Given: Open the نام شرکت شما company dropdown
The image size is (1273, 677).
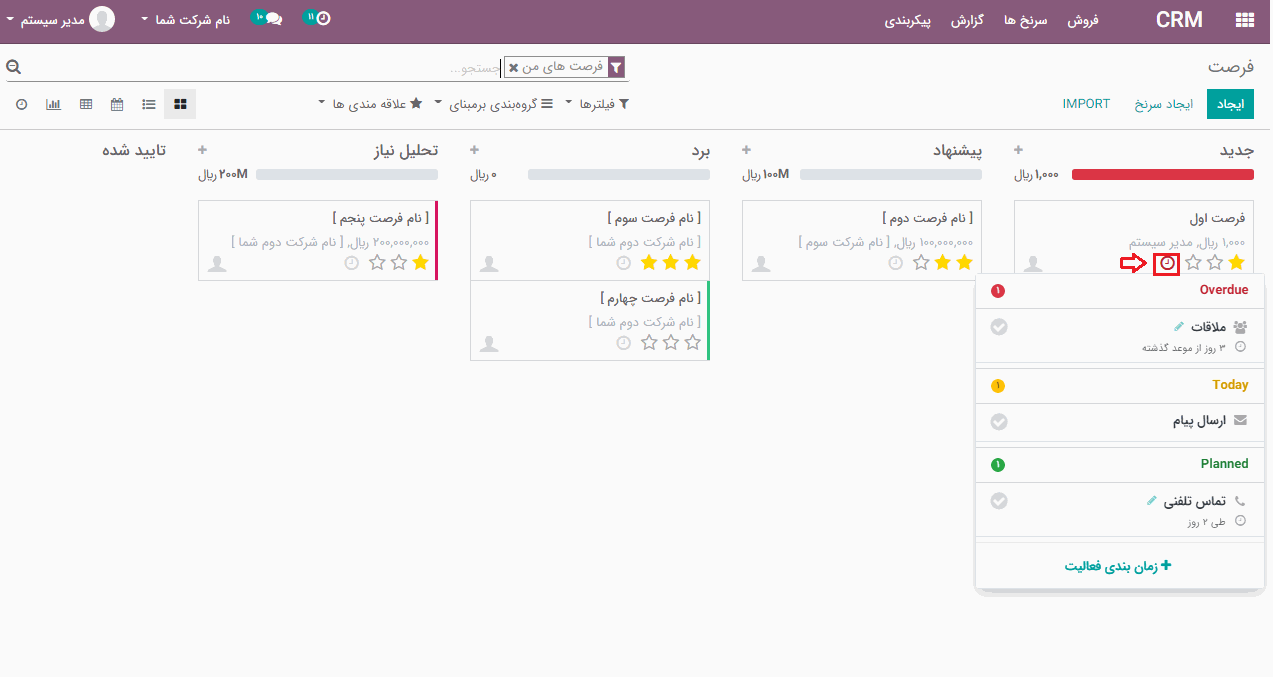Looking at the screenshot, I should (x=186, y=19).
